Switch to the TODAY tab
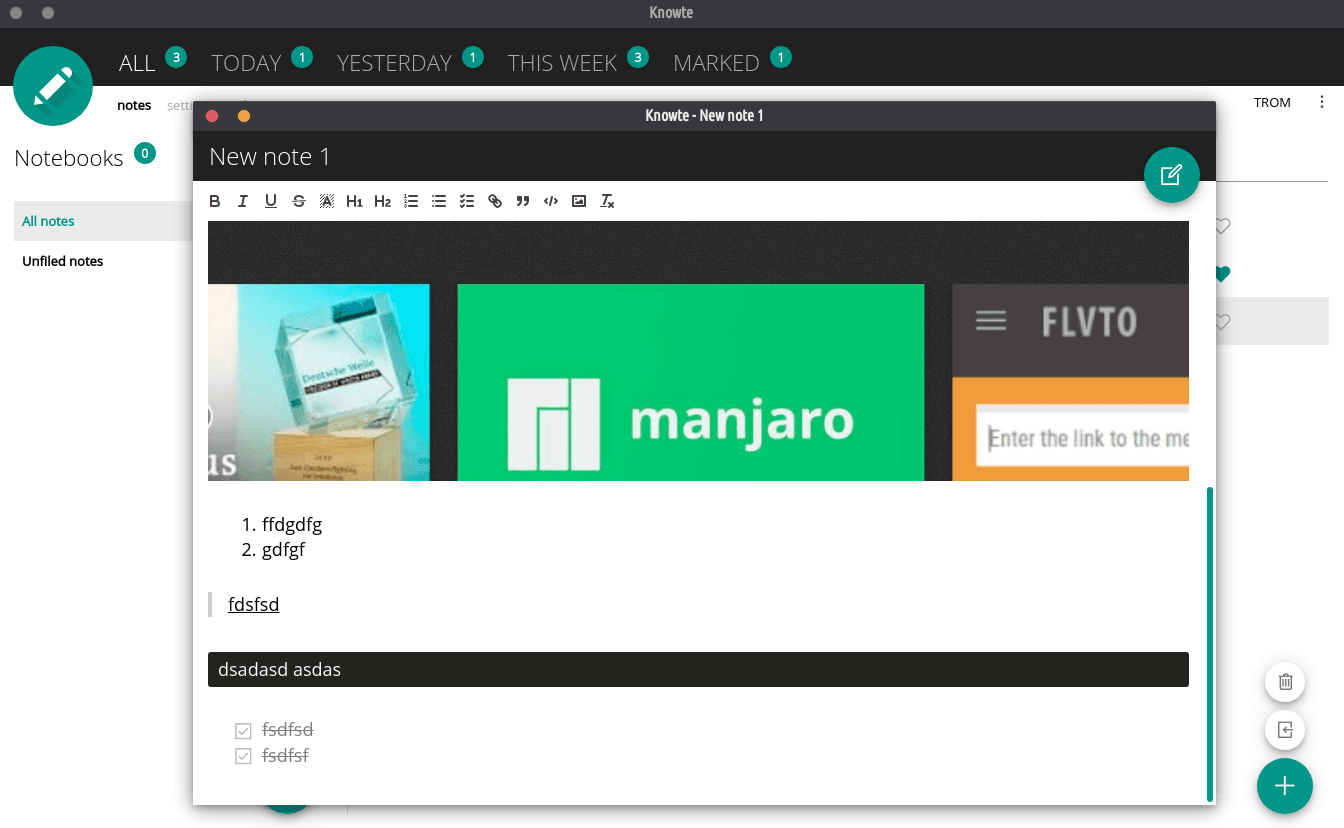This screenshot has height=828, width=1344. (246, 63)
